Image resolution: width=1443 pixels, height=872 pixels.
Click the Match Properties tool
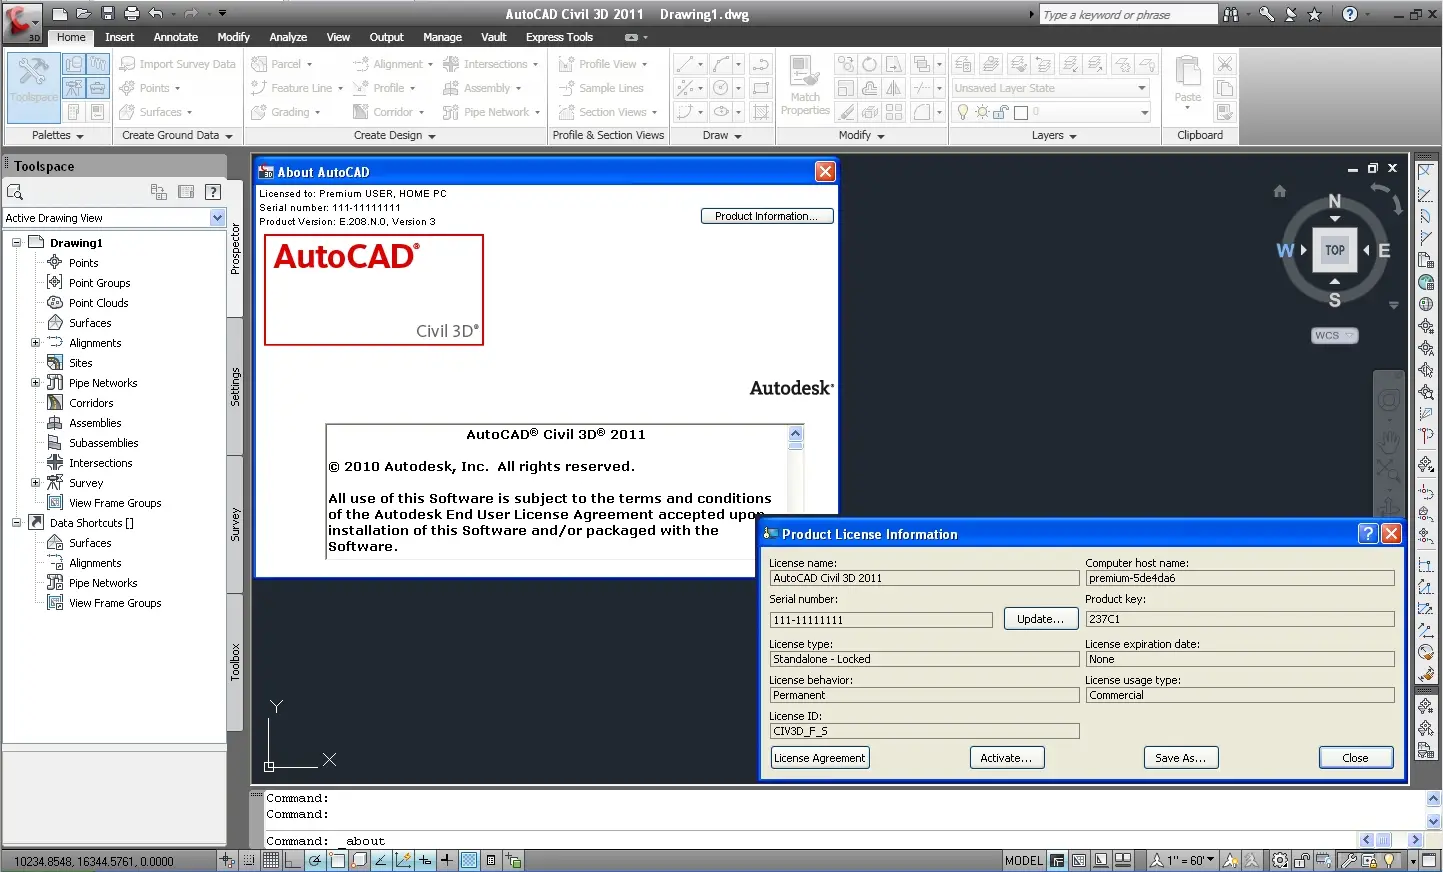pos(805,86)
